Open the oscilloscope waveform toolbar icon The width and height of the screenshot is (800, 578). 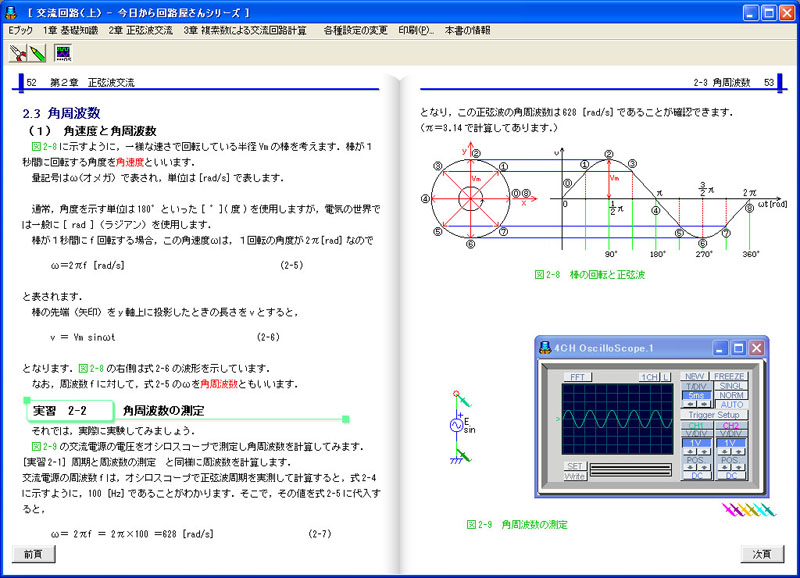tap(63, 53)
